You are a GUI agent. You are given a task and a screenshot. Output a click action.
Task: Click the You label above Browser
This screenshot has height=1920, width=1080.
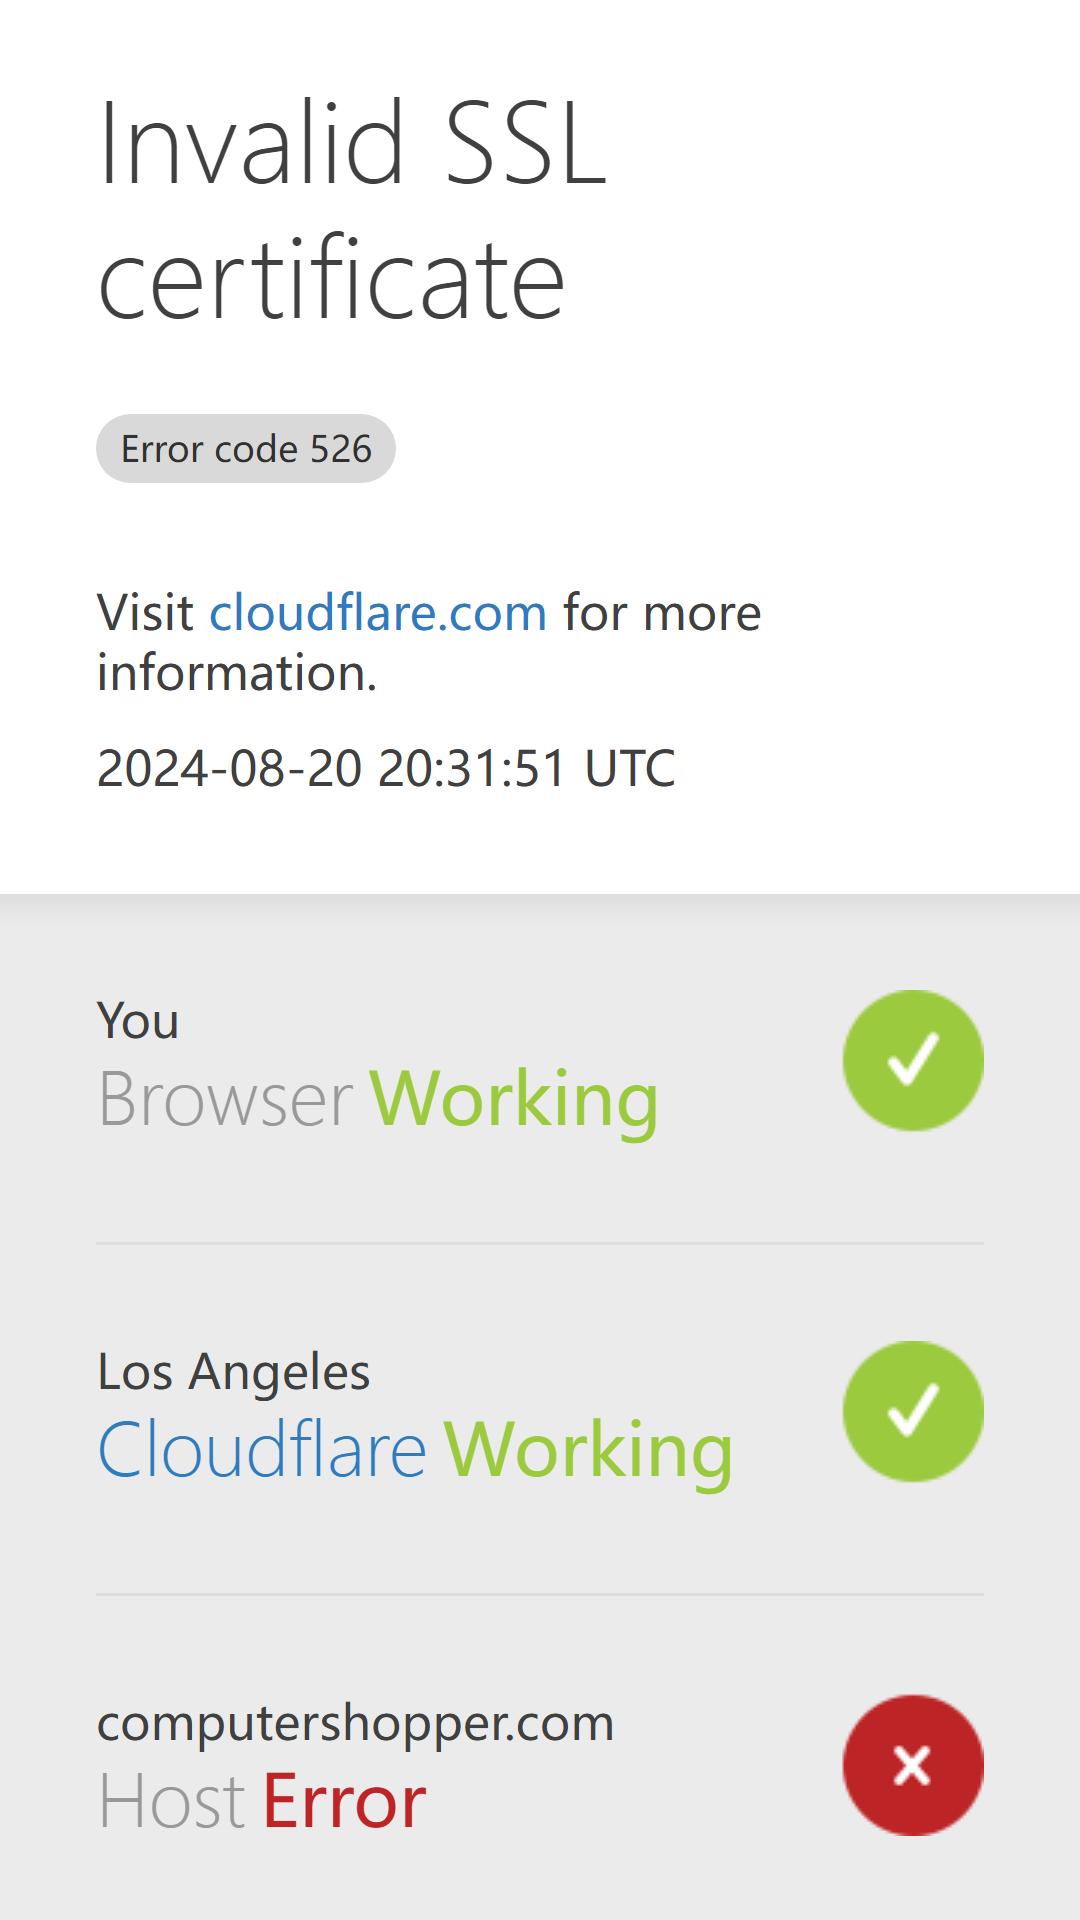[138, 1020]
